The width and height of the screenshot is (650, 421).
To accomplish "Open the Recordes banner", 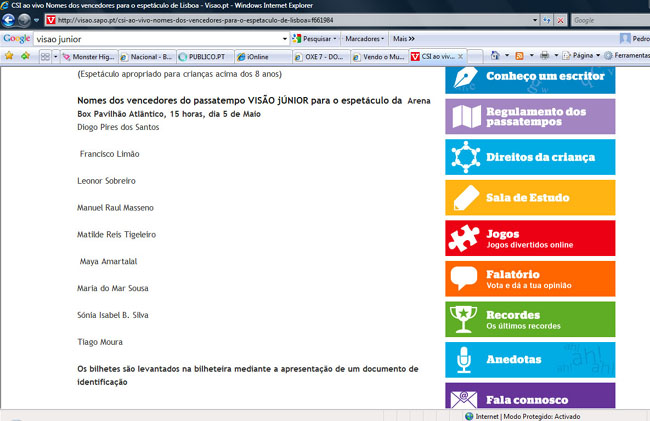I will pos(530,319).
